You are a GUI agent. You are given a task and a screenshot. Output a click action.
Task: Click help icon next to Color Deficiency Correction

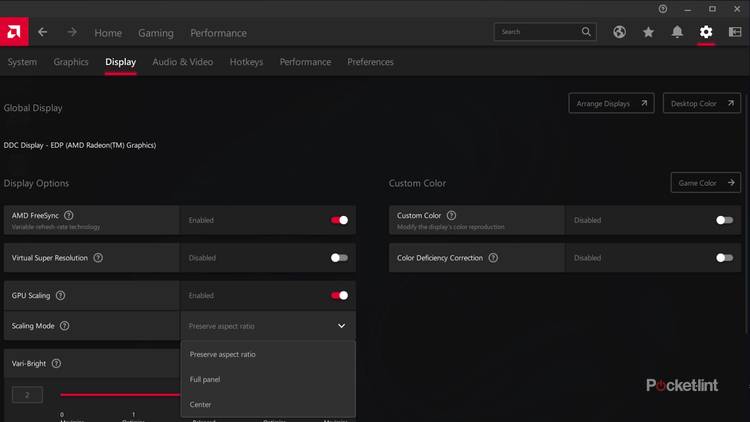pos(494,258)
